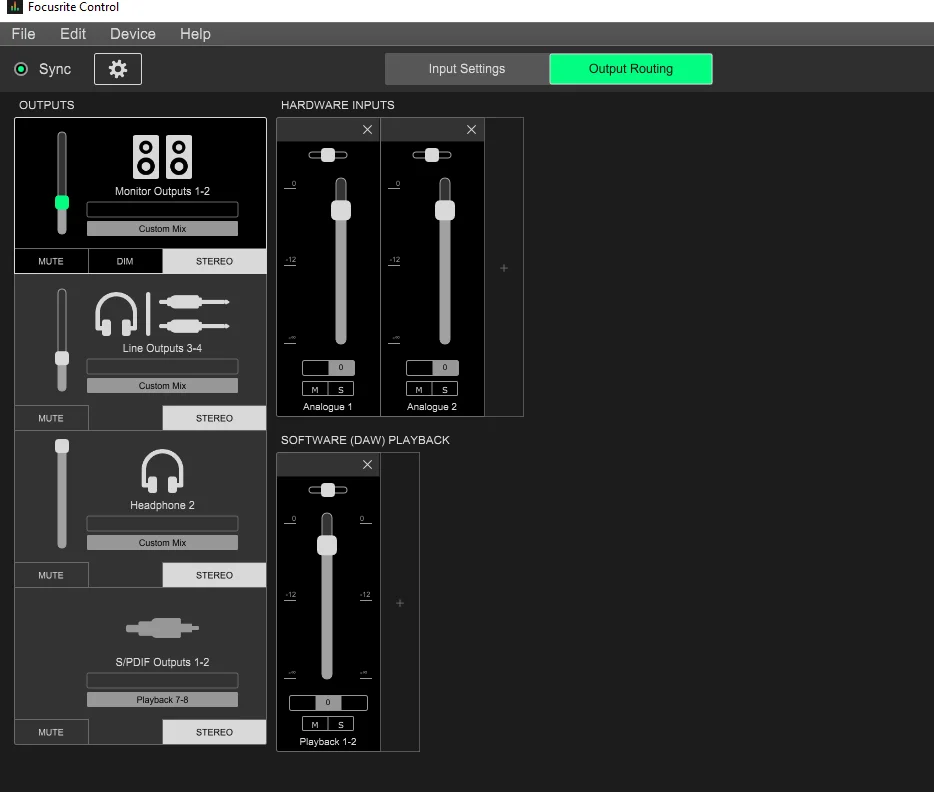Select the S/PDIF Outputs connector icon

(162, 628)
